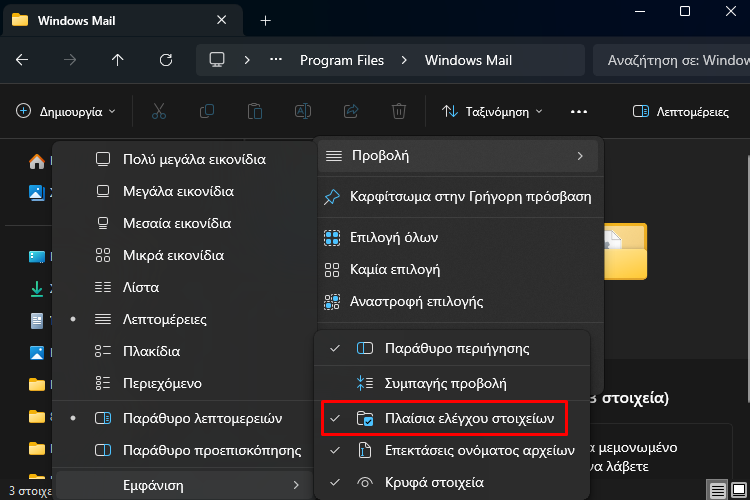Open the Δημιουργία dropdown
The height and width of the screenshot is (500, 750).
point(66,111)
